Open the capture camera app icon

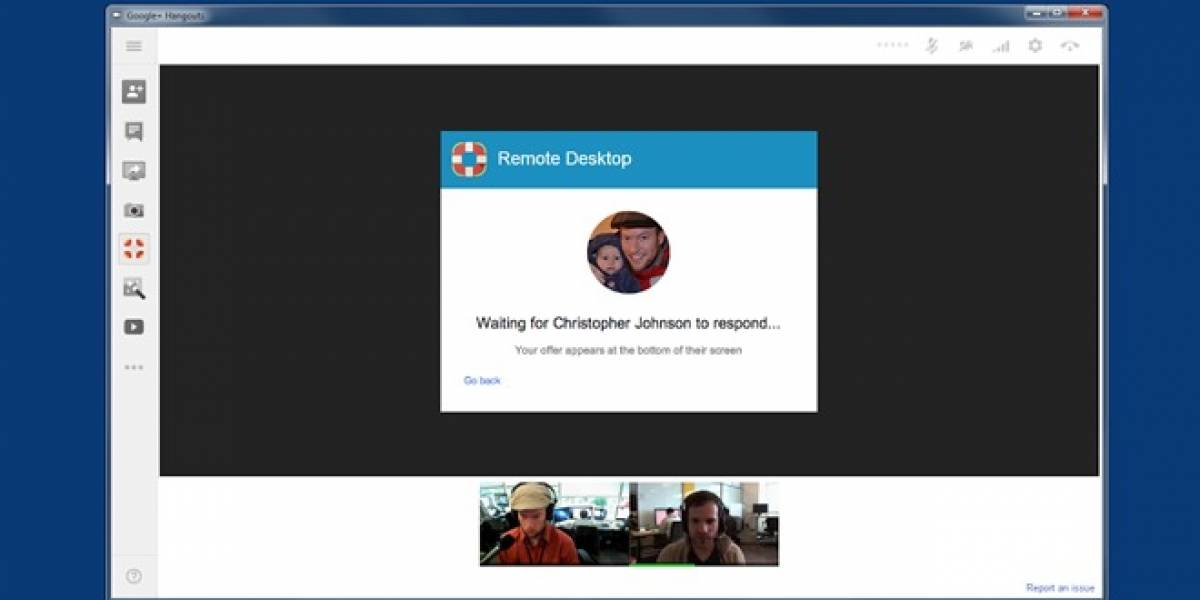point(134,210)
